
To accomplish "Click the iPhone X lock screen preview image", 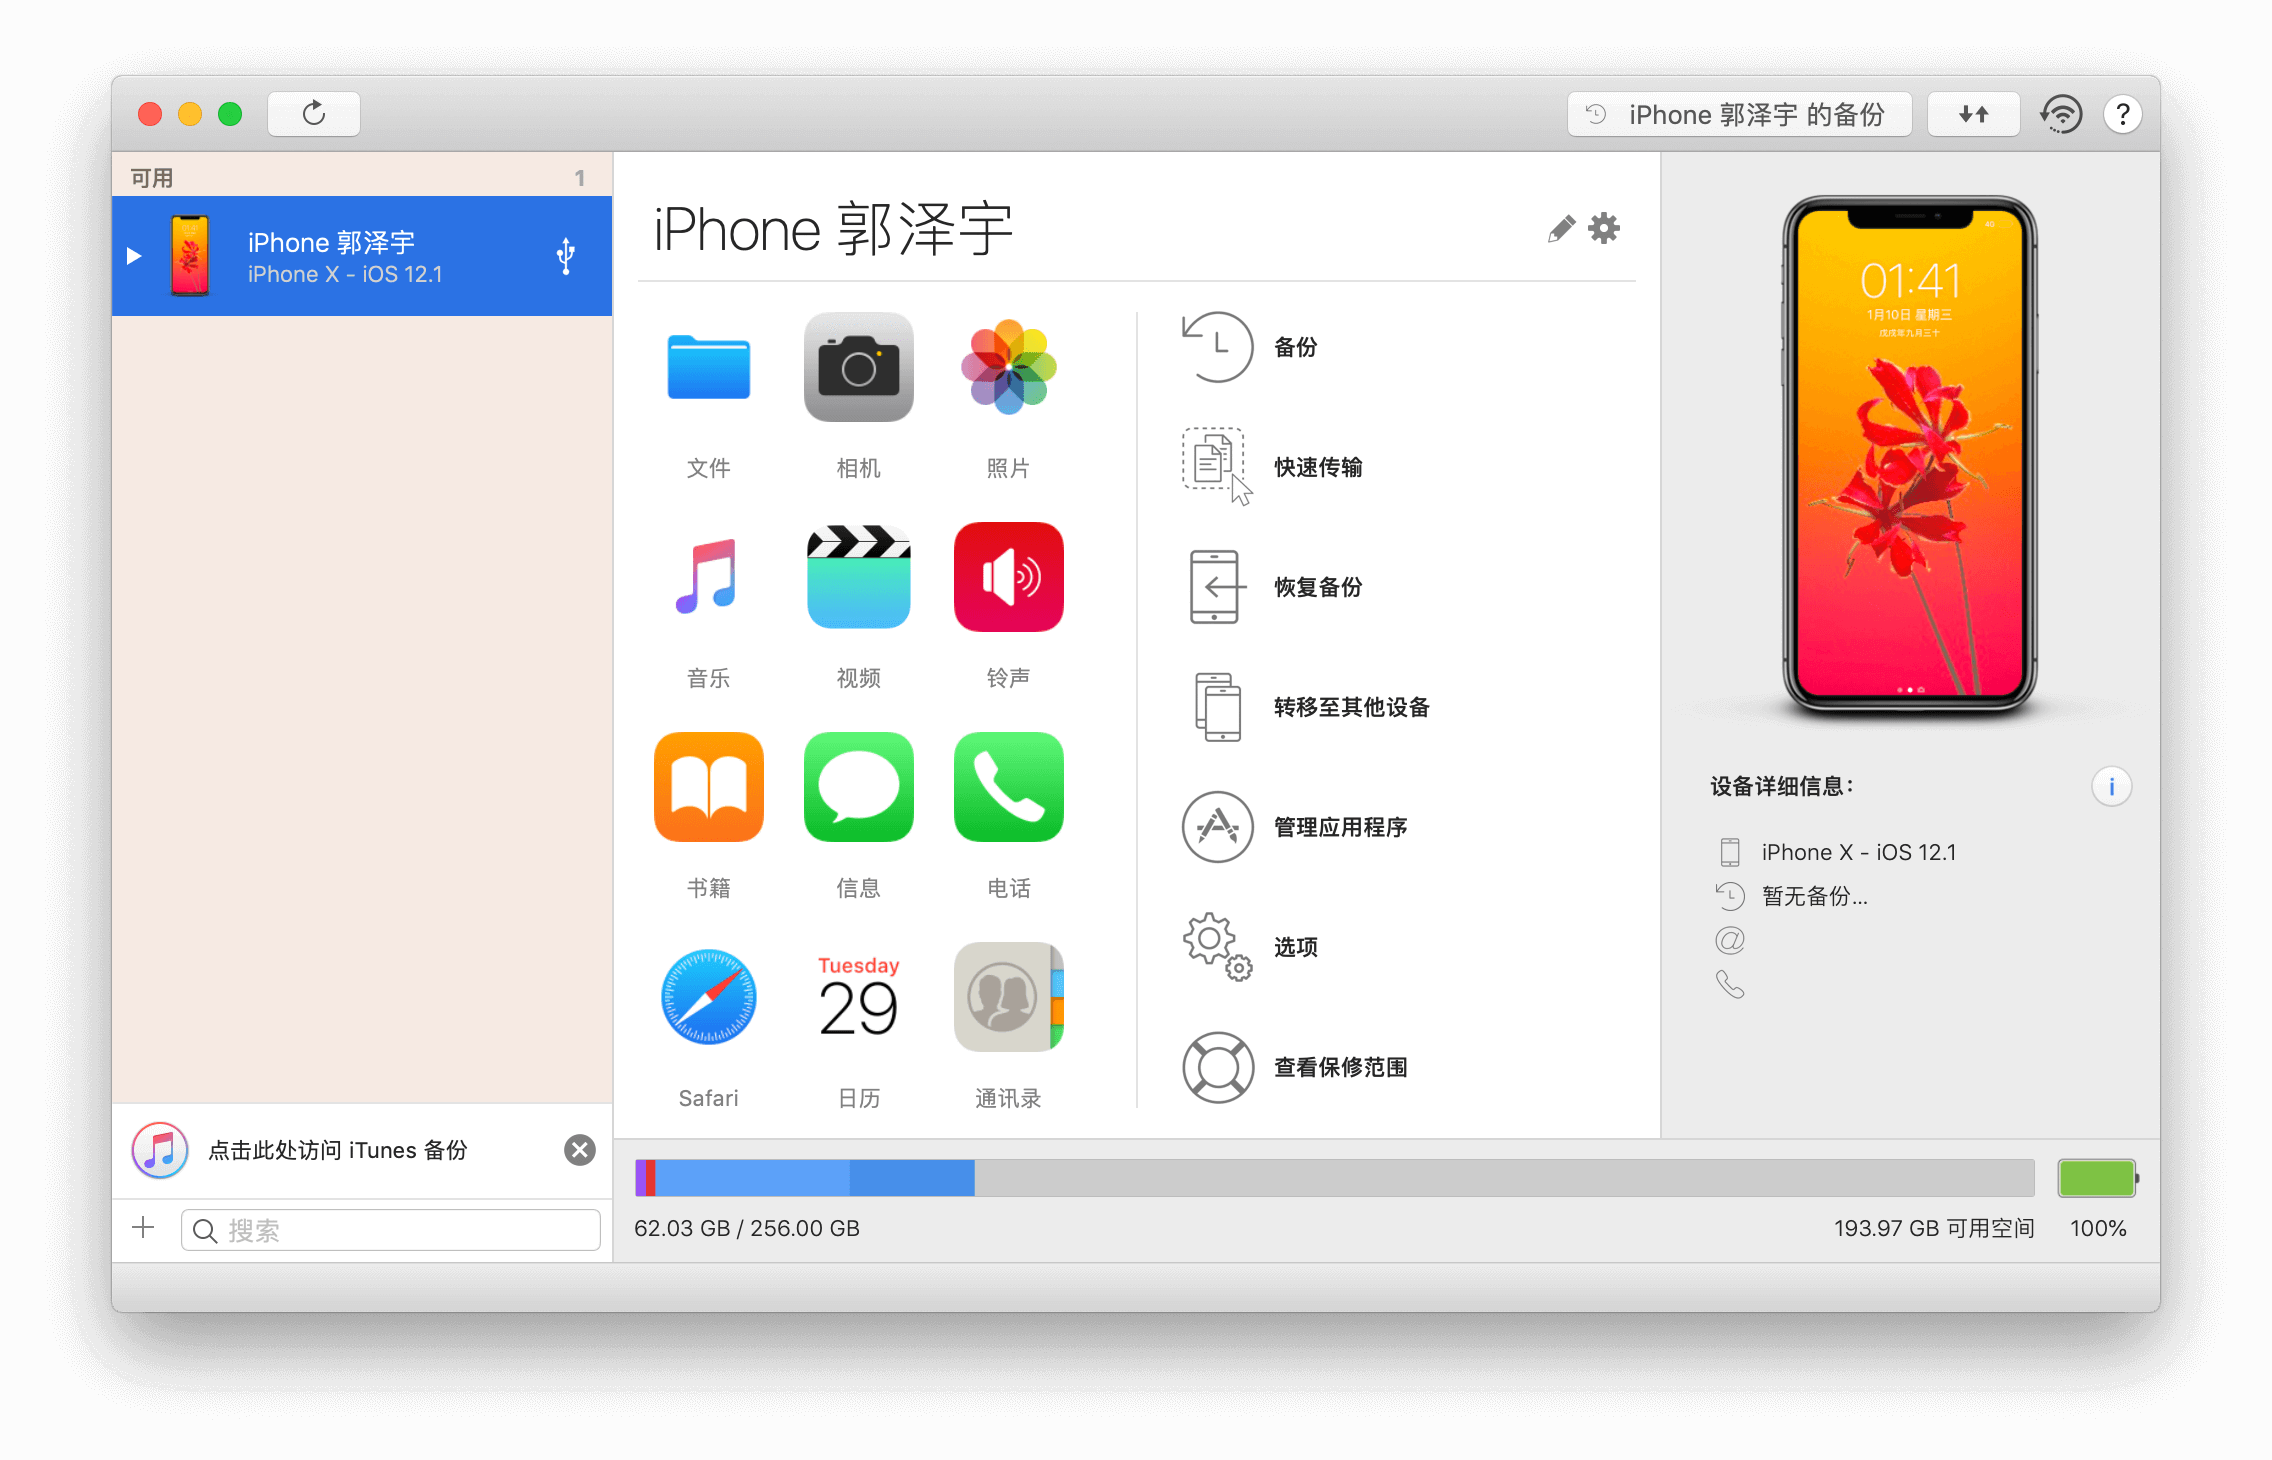I will [1910, 455].
